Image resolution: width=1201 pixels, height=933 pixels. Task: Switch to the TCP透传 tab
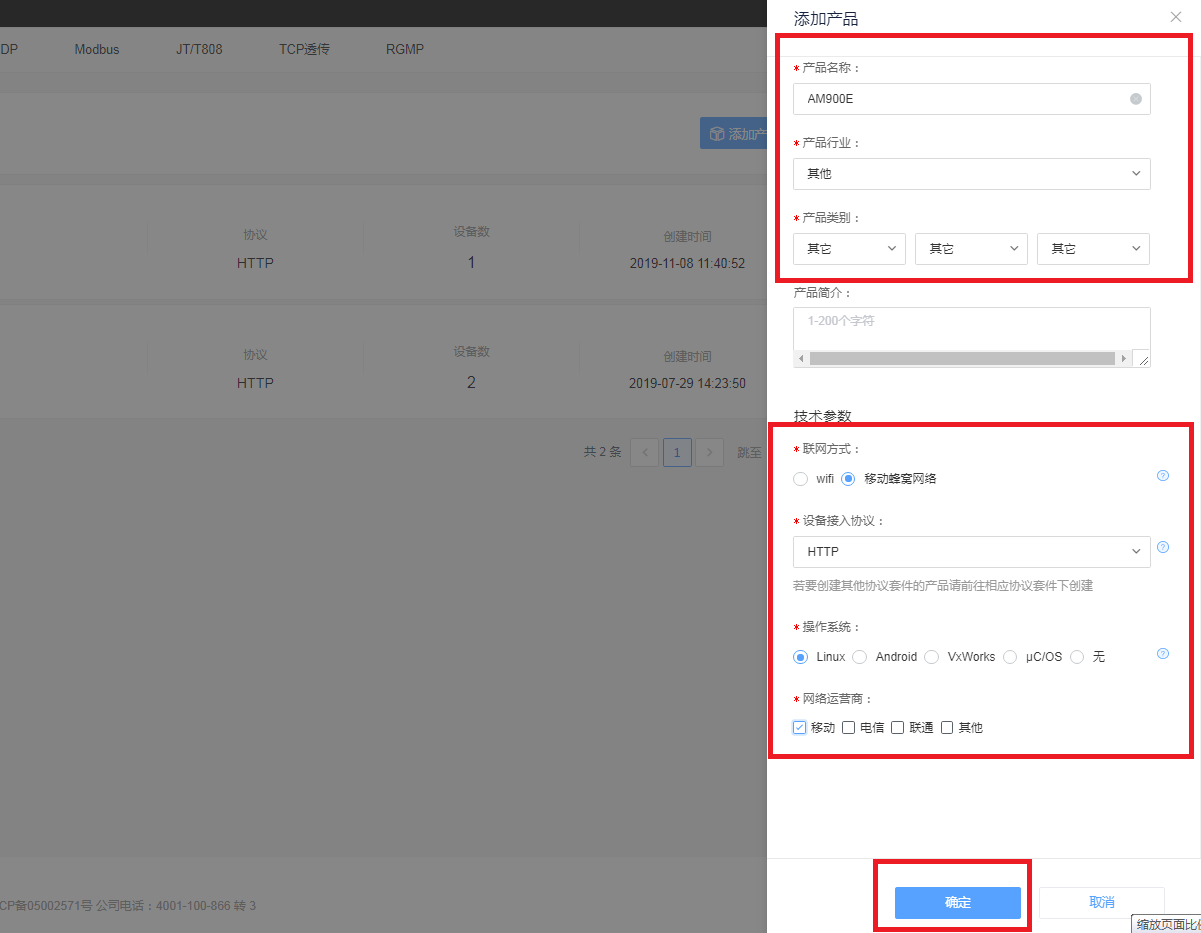(304, 49)
